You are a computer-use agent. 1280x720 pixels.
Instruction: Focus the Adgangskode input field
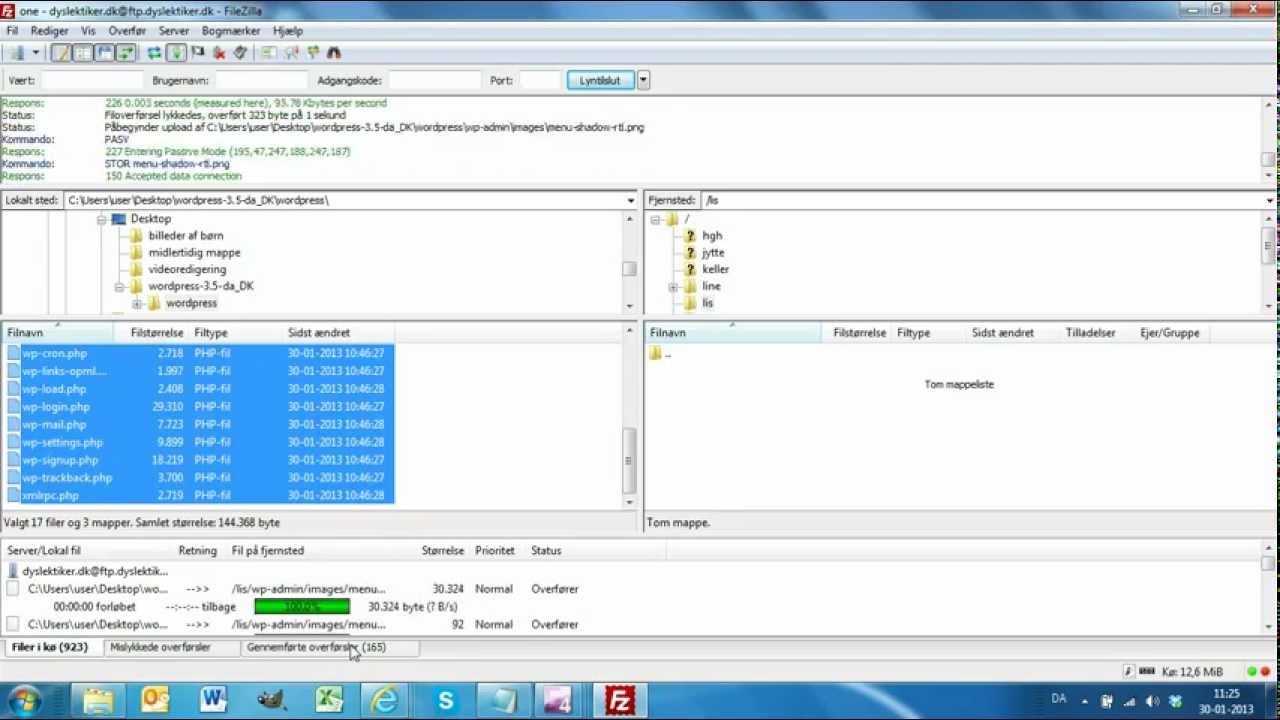(x=435, y=80)
